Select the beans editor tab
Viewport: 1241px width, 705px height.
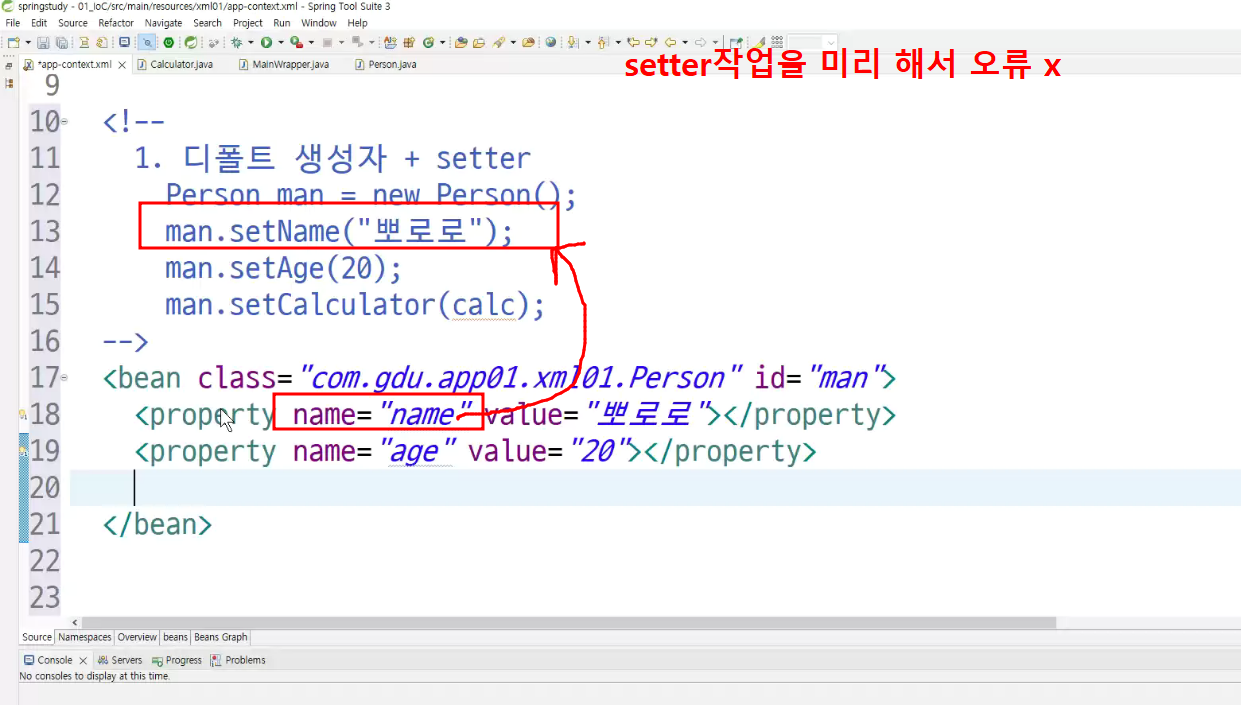[175, 637]
